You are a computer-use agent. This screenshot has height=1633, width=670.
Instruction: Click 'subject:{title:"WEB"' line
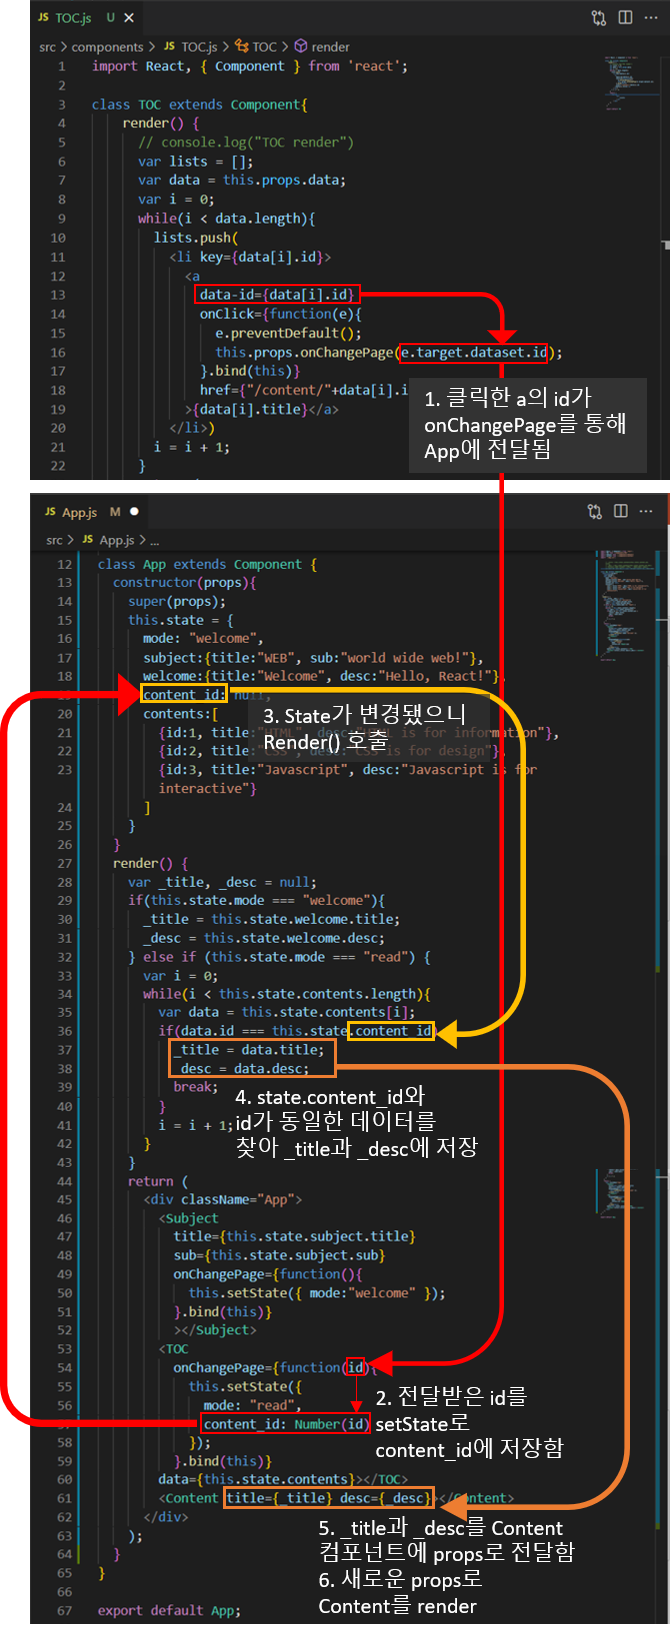coord(313,658)
